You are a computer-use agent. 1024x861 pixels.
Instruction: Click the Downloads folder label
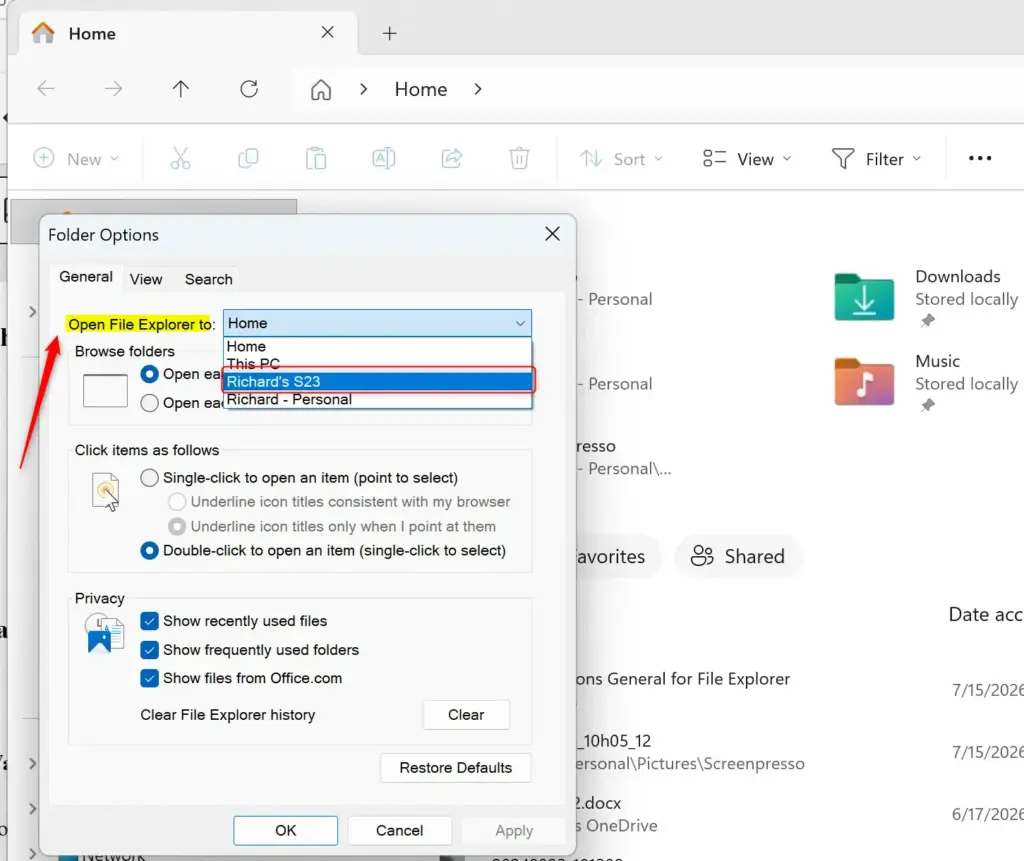point(957,276)
